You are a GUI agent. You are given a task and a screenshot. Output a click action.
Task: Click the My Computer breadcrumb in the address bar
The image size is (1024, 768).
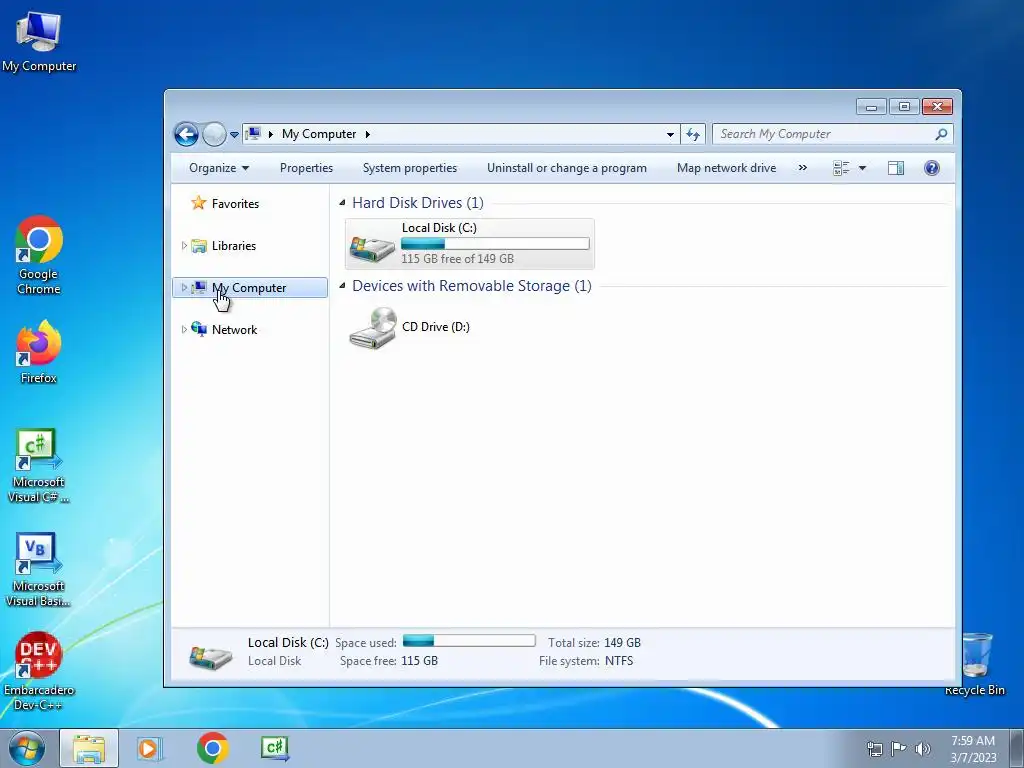point(319,134)
